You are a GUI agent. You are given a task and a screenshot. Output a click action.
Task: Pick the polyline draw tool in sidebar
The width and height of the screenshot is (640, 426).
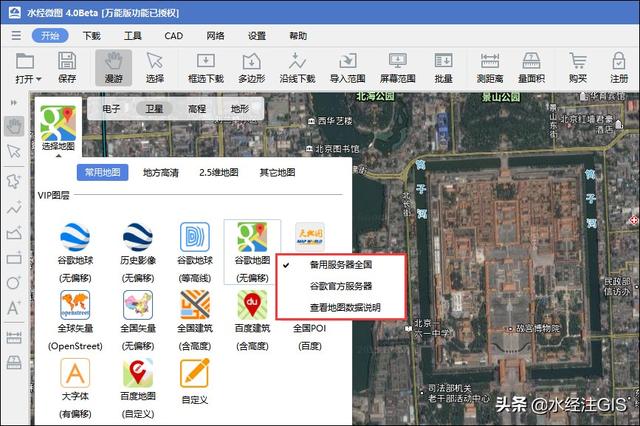pos(14,208)
